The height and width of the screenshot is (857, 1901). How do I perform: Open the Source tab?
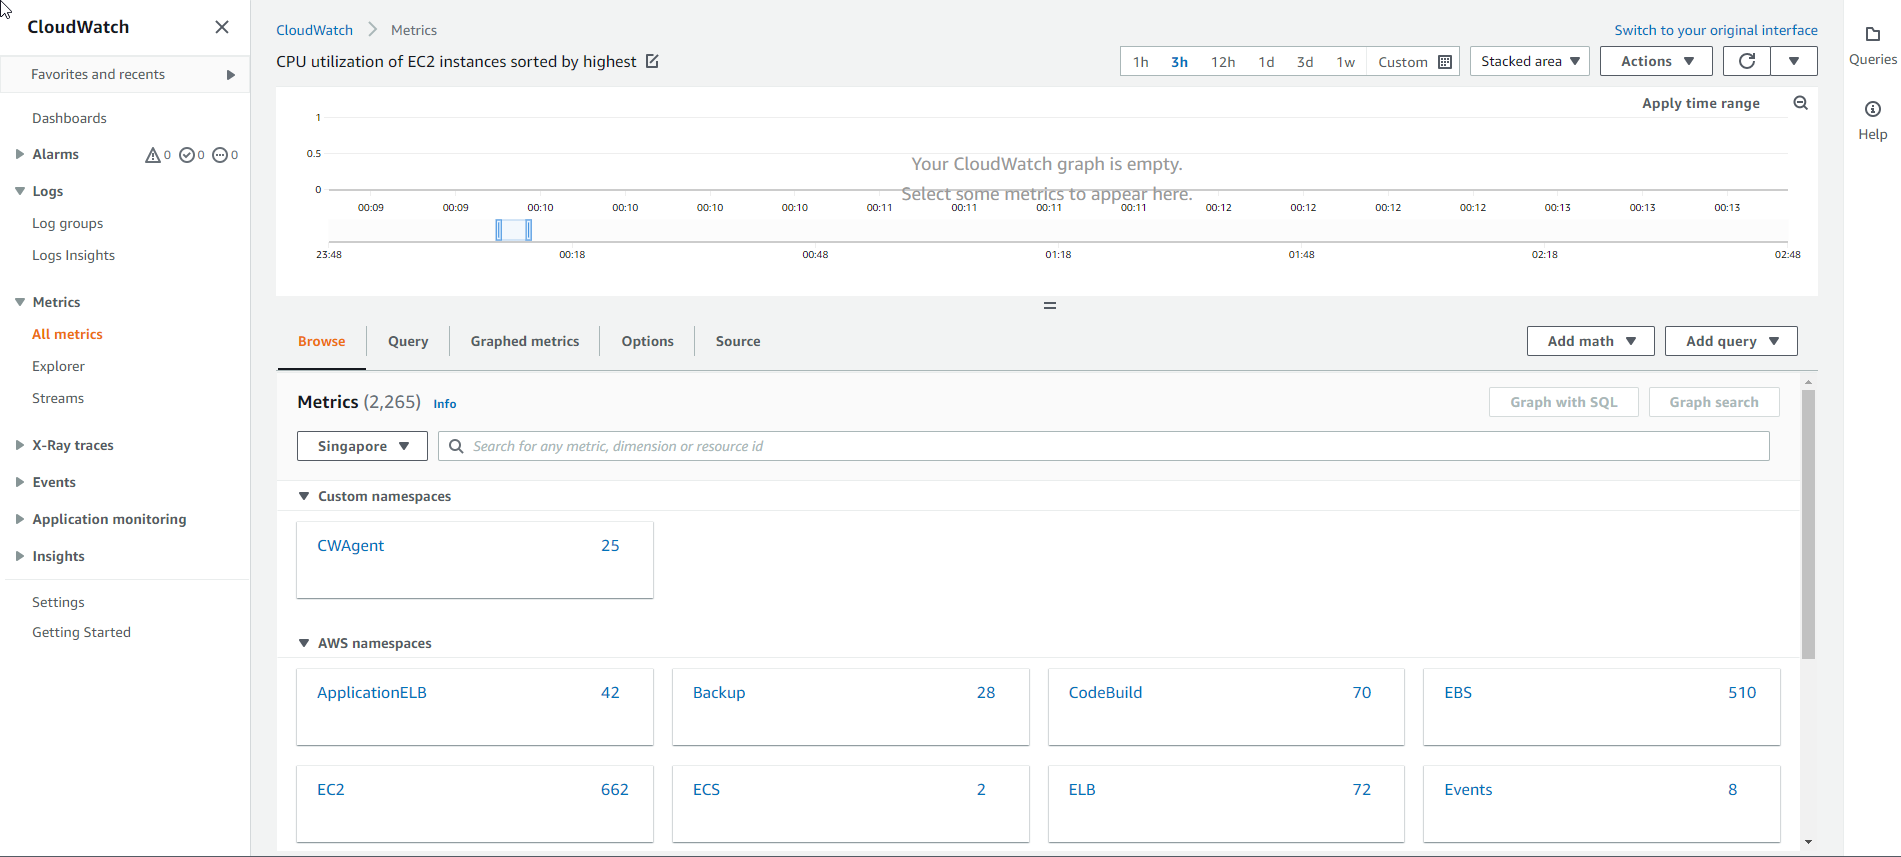(738, 341)
